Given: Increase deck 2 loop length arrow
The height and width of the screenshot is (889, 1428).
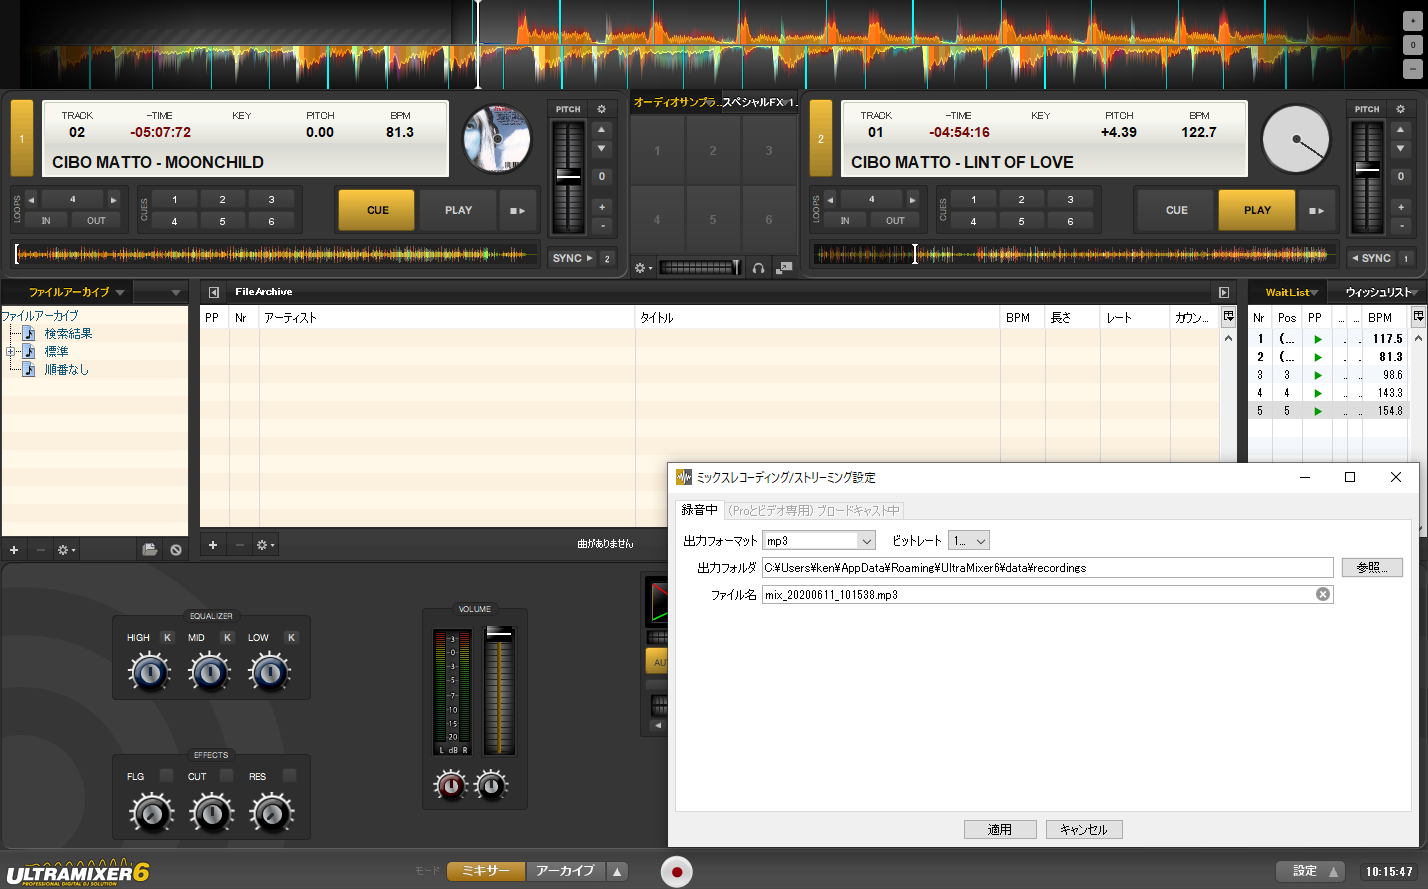Looking at the screenshot, I should coord(912,199).
